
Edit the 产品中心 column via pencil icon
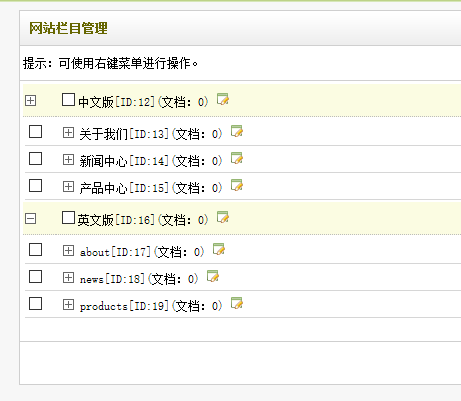pos(237,185)
